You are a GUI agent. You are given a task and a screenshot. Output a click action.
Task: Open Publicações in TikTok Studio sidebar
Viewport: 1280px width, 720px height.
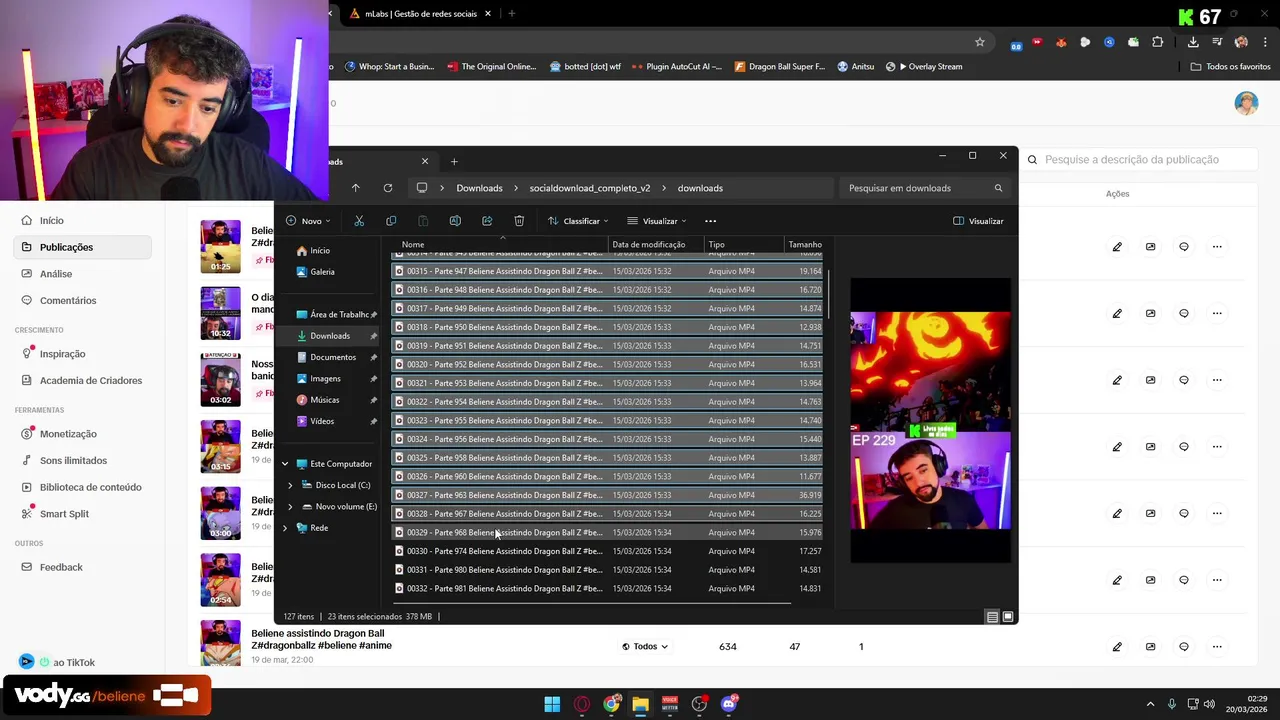pyautogui.click(x=82, y=247)
